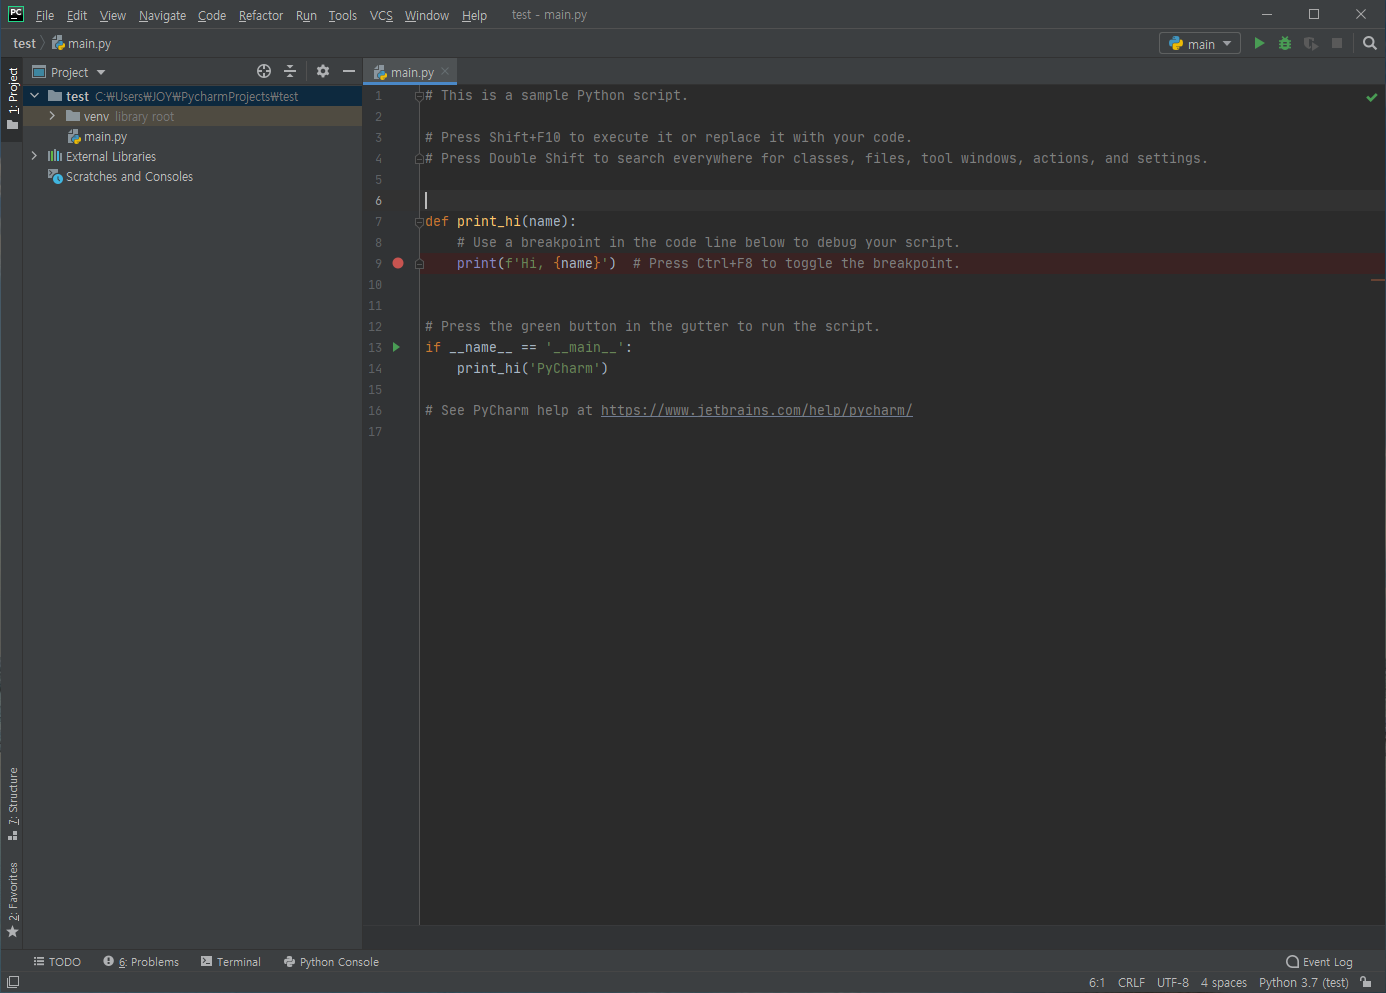Follow the jetbrains.com/help/pycharm link
1386x993 pixels.
[x=756, y=410]
